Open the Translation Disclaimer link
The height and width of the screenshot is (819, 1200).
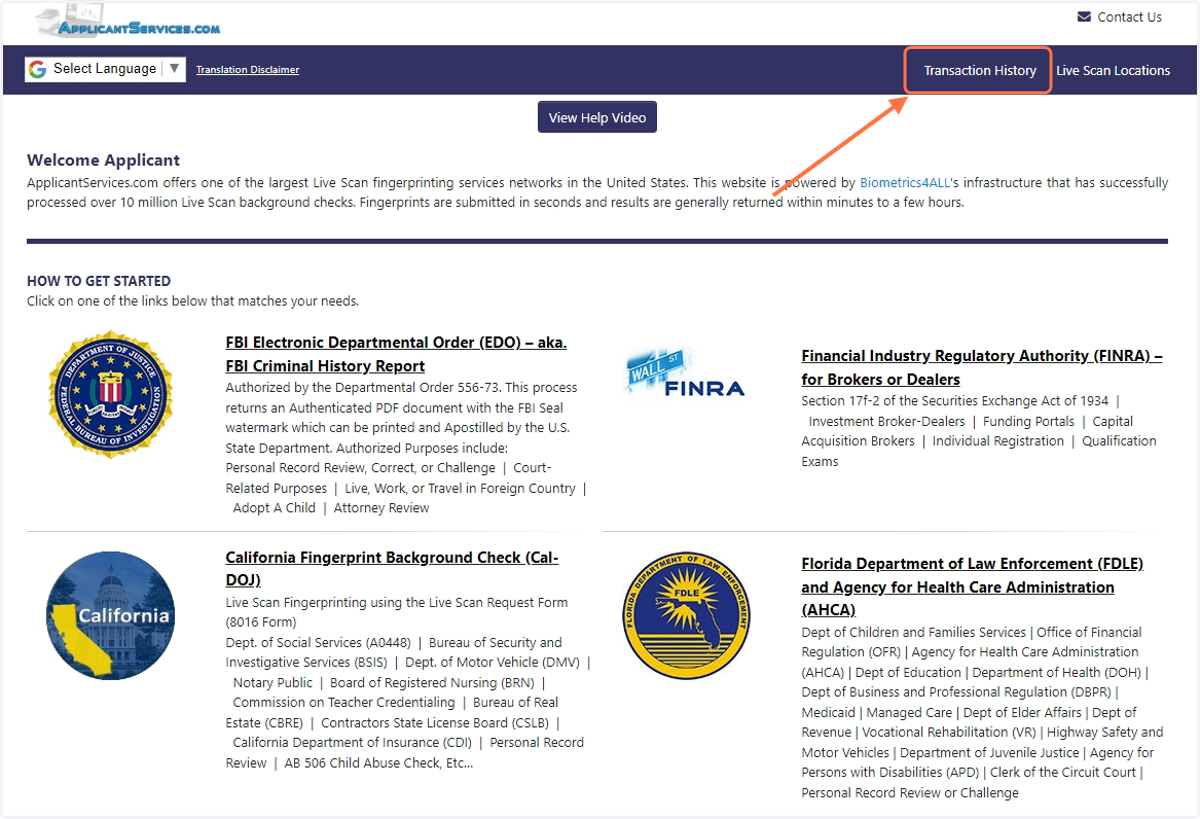pyautogui.click(x=247, y=70)
